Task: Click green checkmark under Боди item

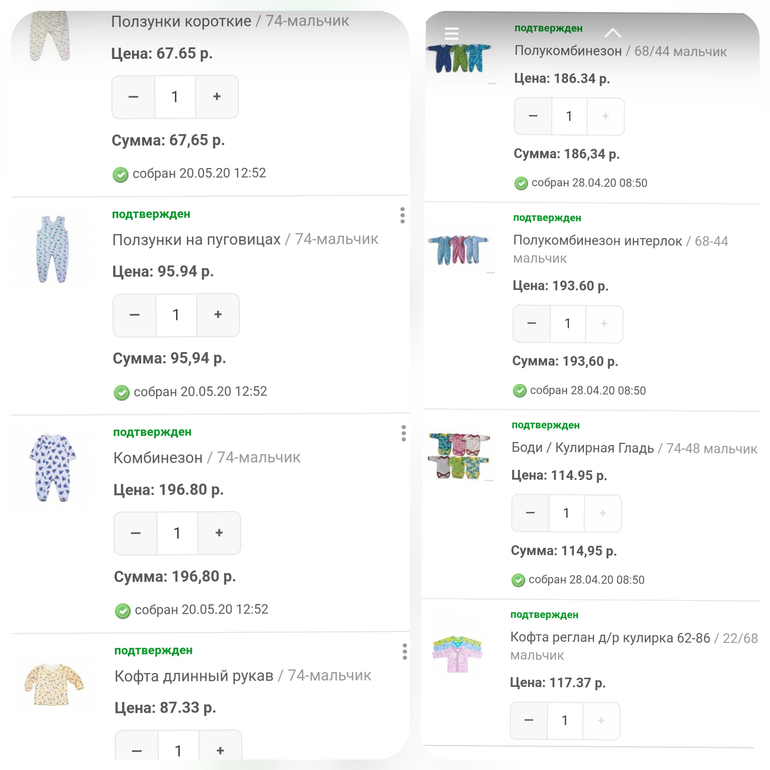Action: coord(518,580)
